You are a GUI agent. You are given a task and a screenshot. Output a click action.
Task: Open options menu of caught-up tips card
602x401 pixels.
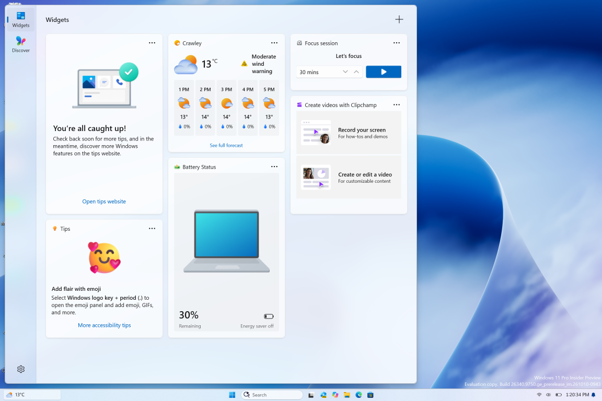152,43
